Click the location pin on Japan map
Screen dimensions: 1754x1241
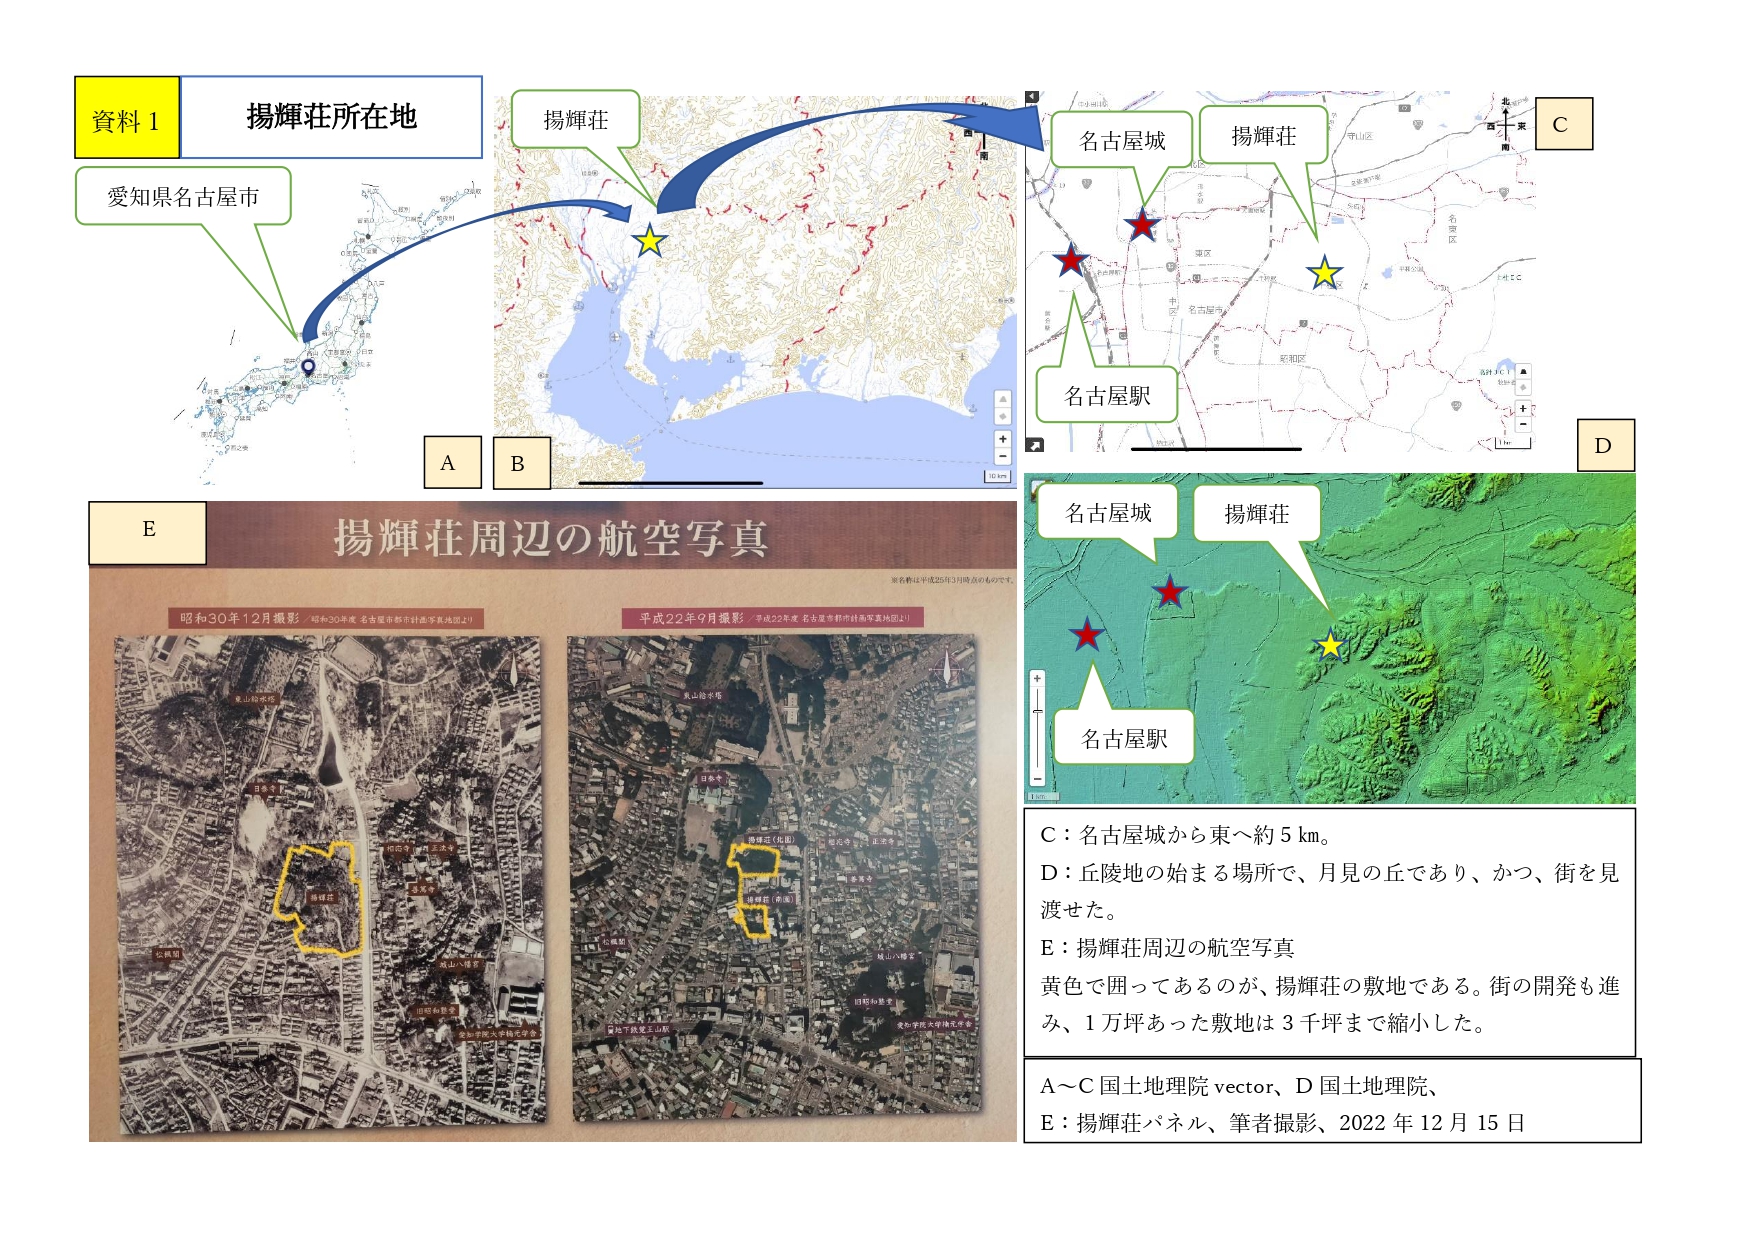coord(308,367)
